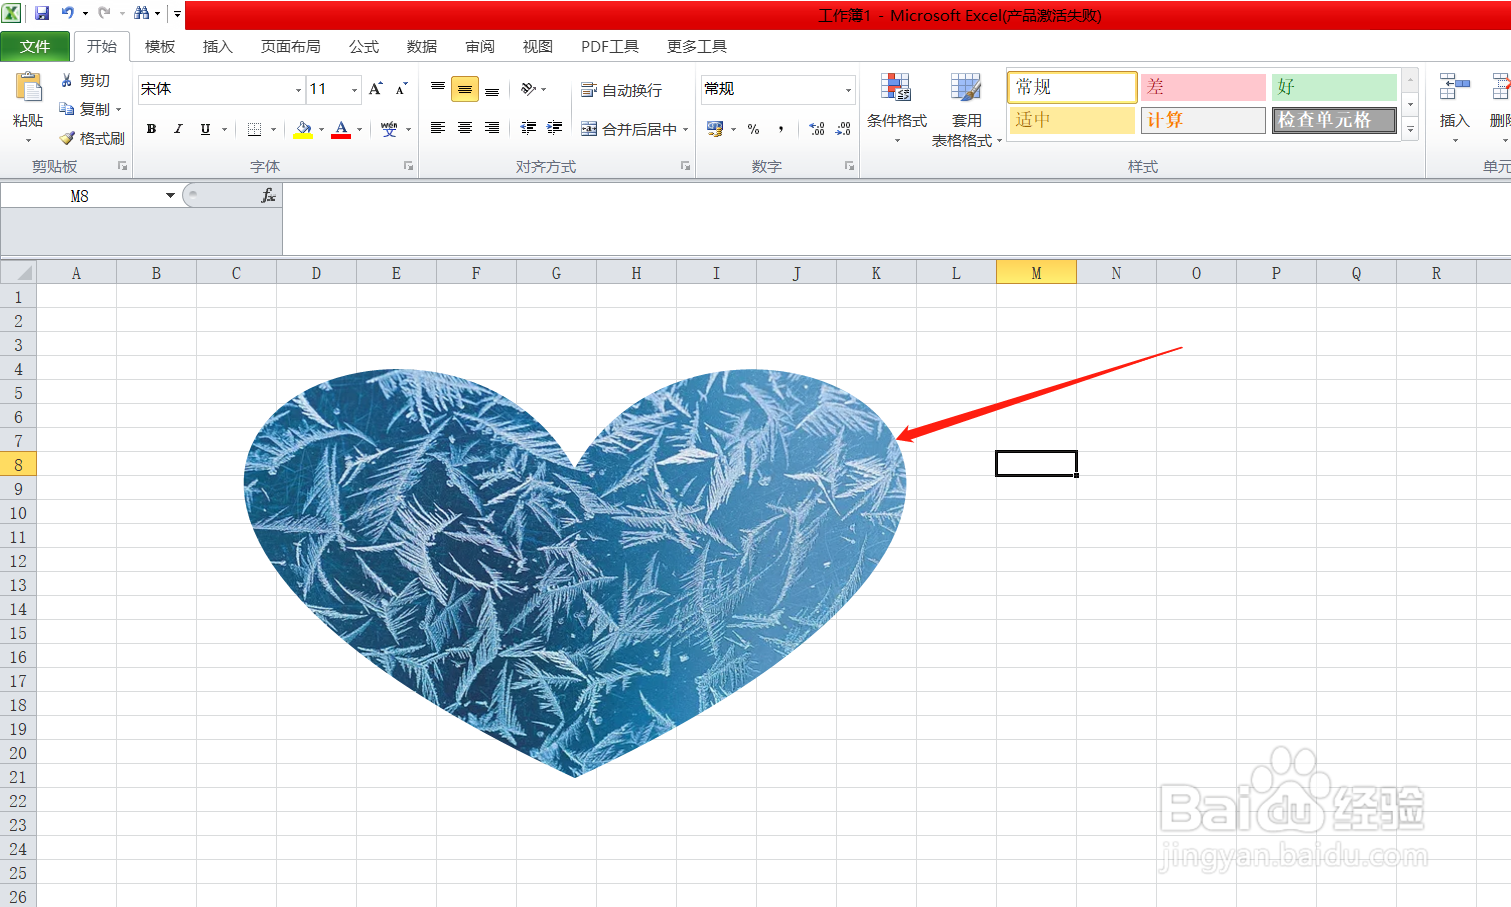Switch to the 页面布局 Page Layout tab
The height and width of the screenshot is (907, 1511).
point(290,47)
